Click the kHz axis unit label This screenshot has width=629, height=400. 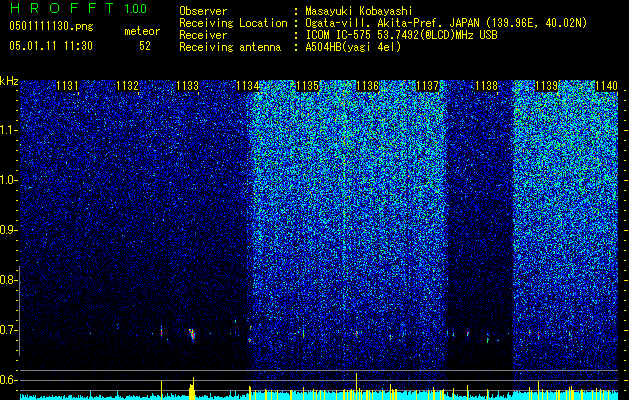[x=9, y=82]
